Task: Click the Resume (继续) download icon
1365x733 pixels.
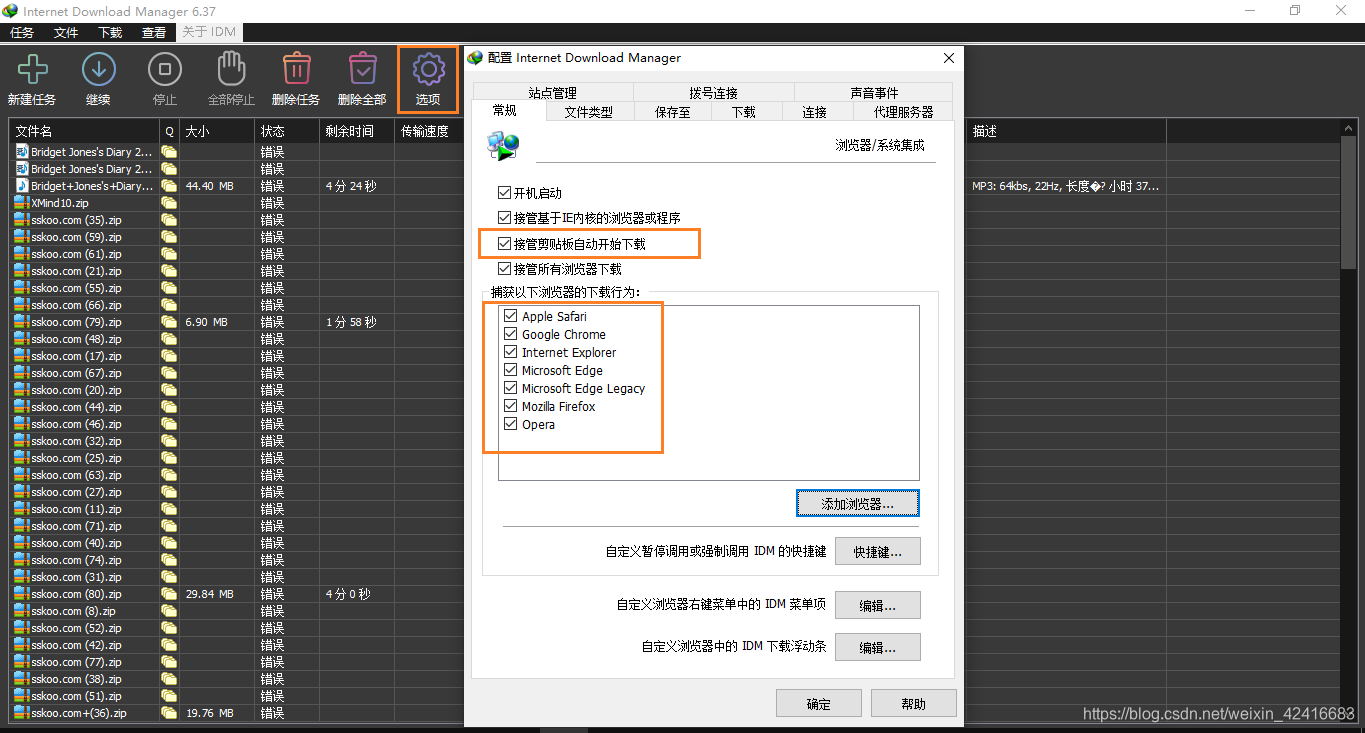Action: (98, 69)
